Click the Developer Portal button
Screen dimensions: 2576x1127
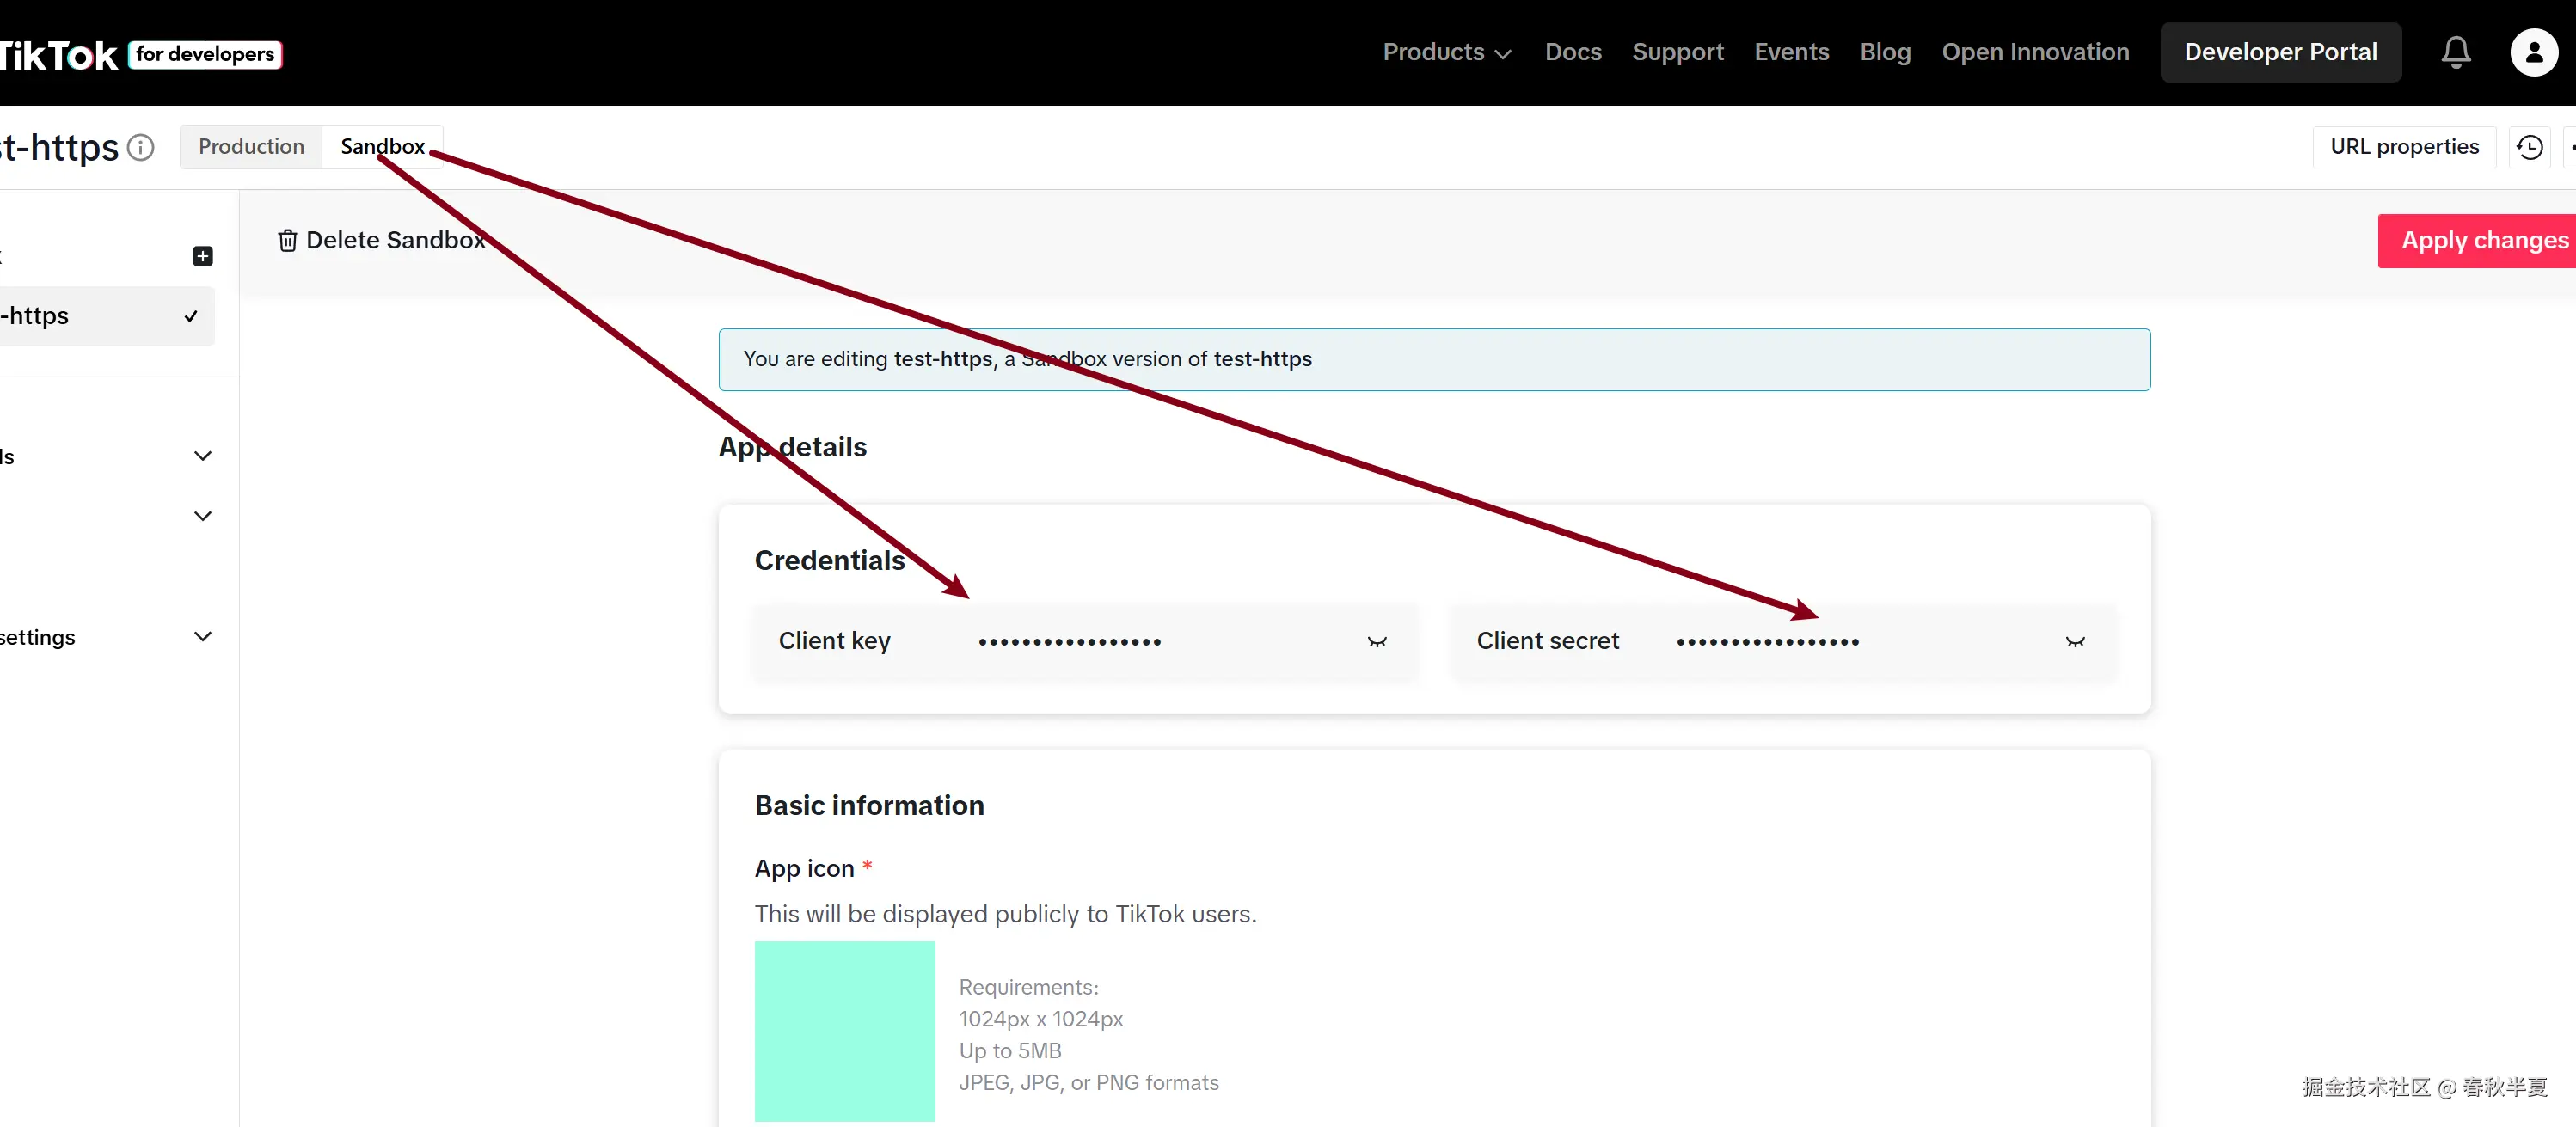click(2280, 52)
